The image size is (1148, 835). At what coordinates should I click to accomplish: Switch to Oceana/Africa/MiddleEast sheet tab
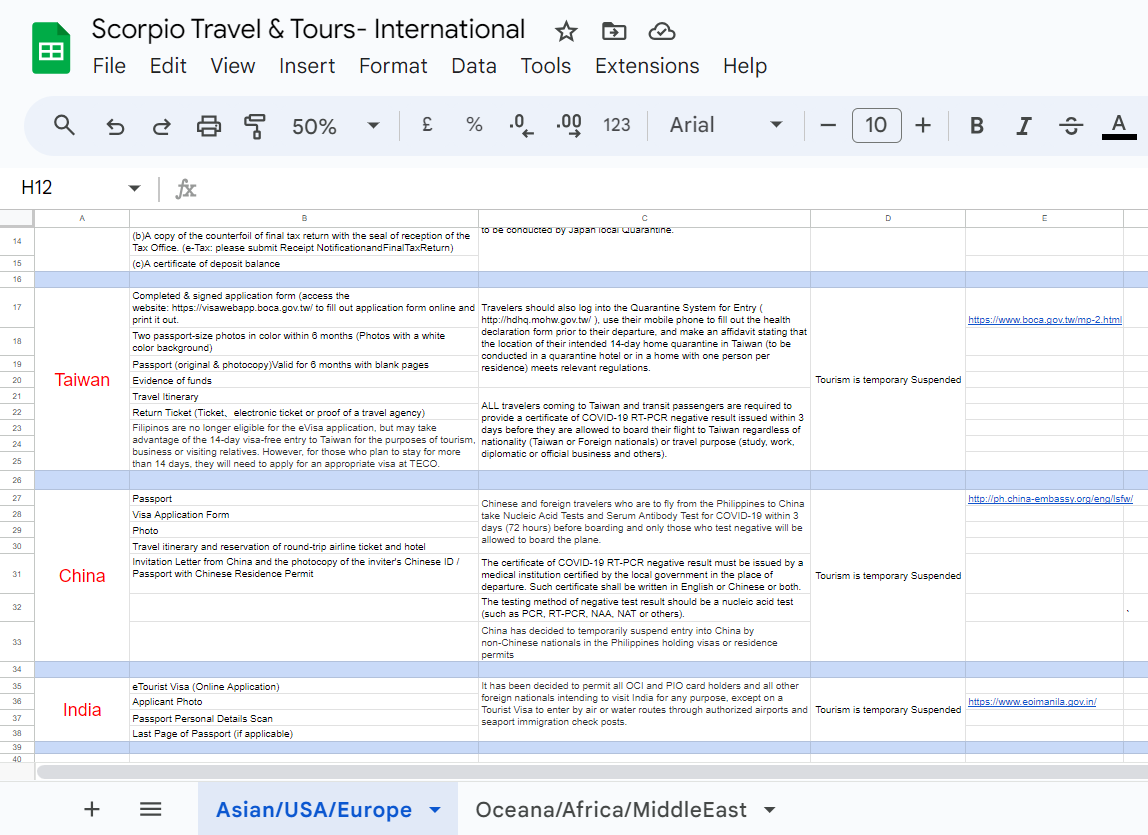pyautogui.click(x=611, y=809)
